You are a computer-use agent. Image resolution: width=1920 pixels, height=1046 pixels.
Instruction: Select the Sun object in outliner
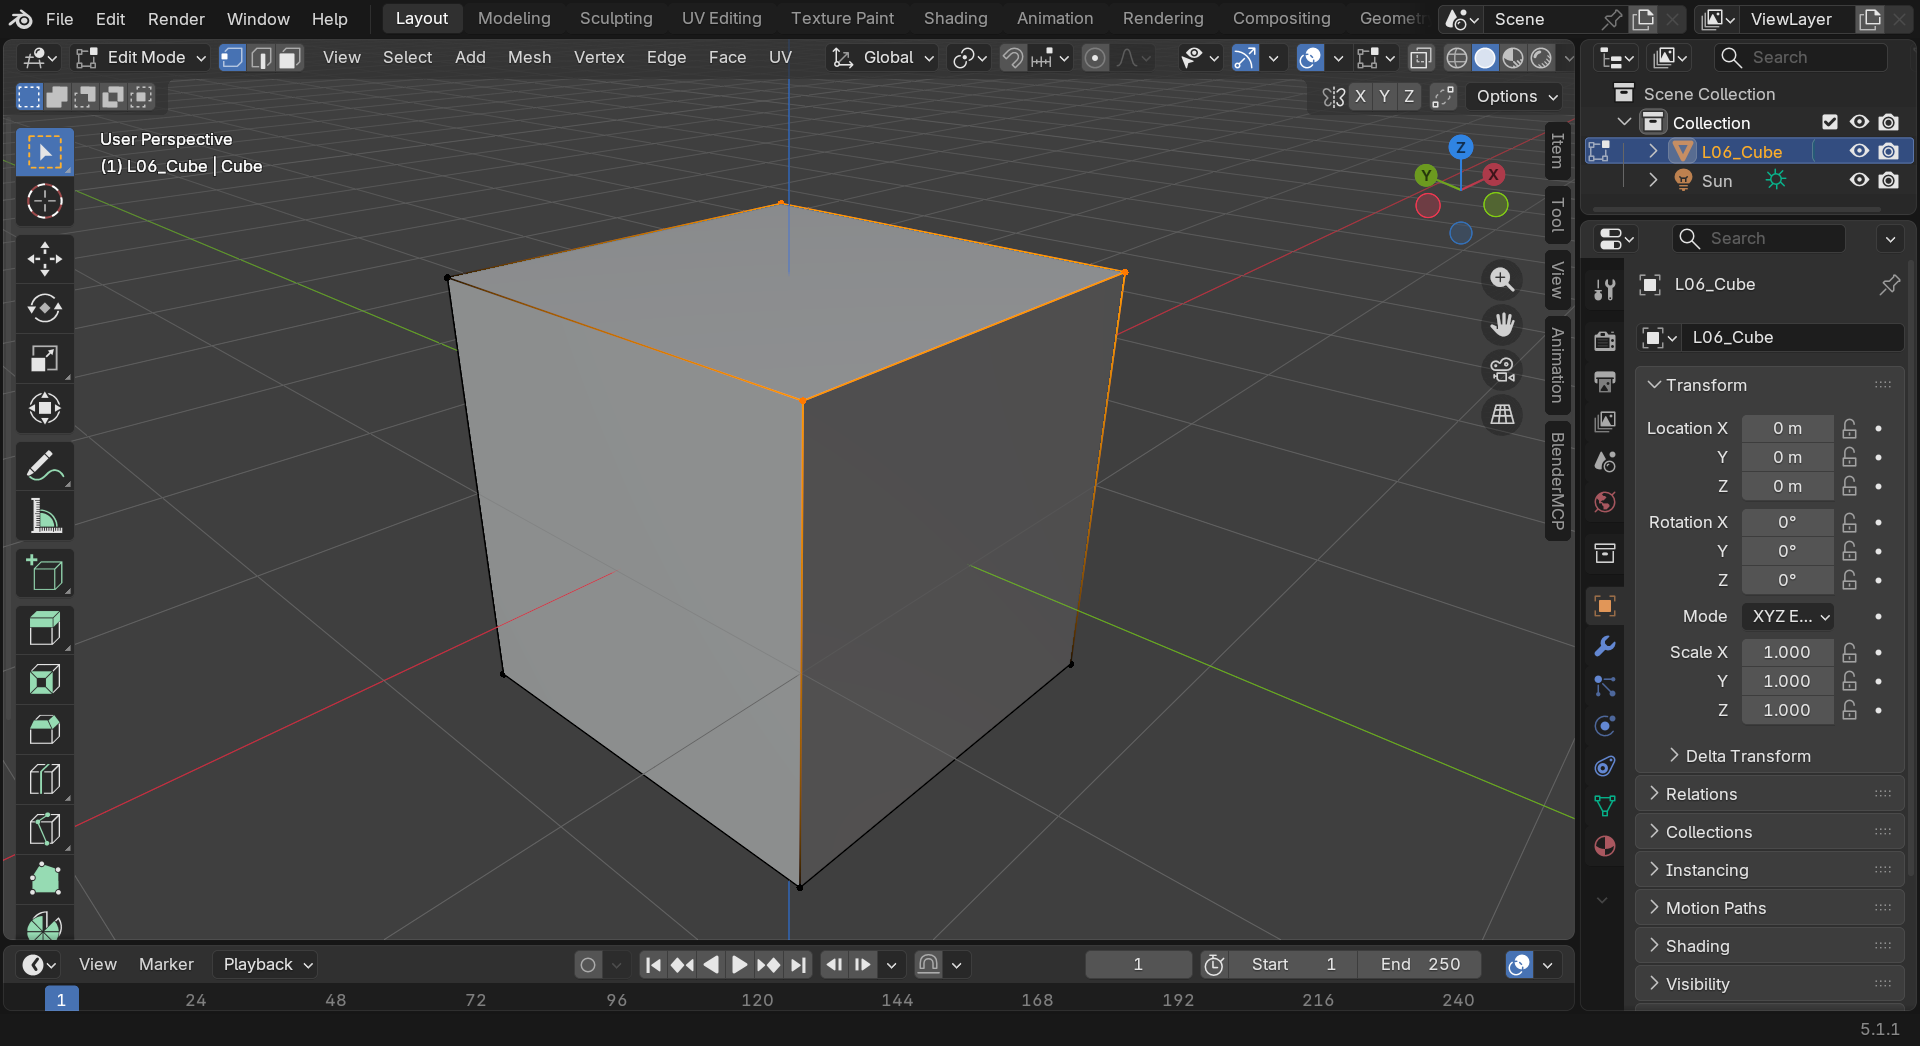click(x=1716, y=181)
